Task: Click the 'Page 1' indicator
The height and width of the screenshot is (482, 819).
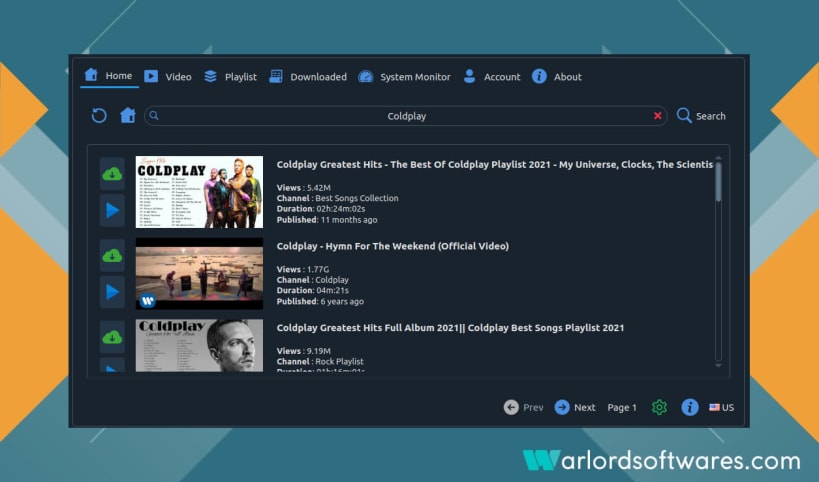Action: [622, 408]
